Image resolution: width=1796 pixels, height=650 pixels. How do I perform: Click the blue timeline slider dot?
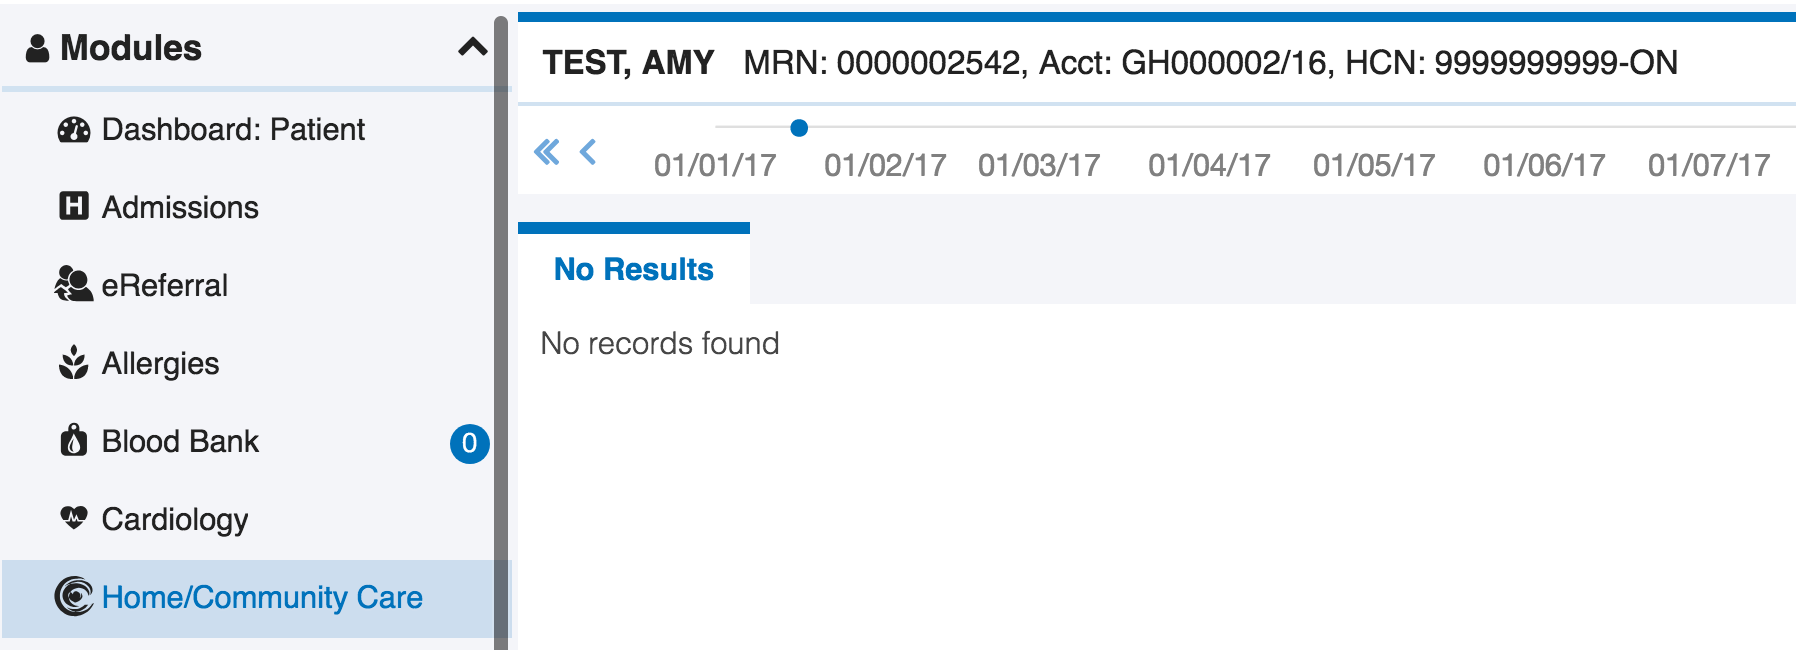[x=799, y=128]
